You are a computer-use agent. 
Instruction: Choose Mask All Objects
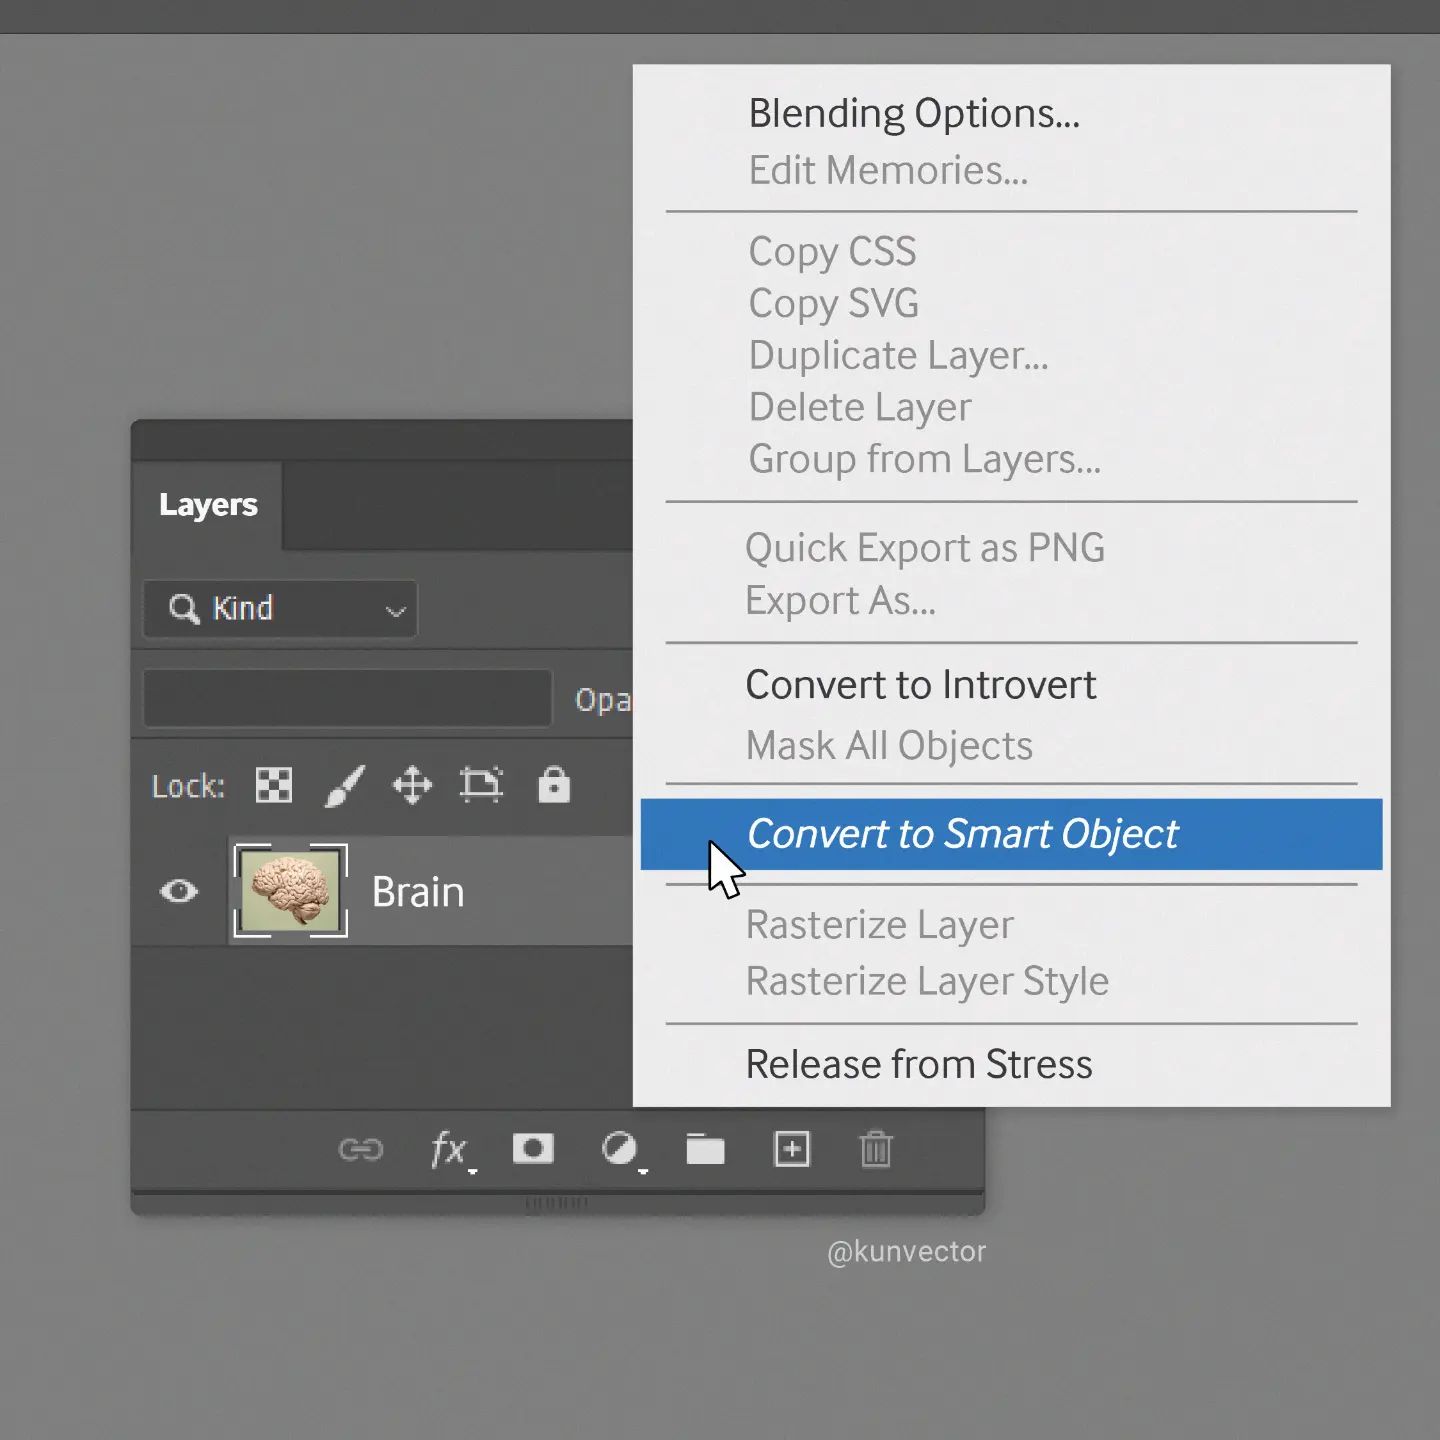(889, 745)
